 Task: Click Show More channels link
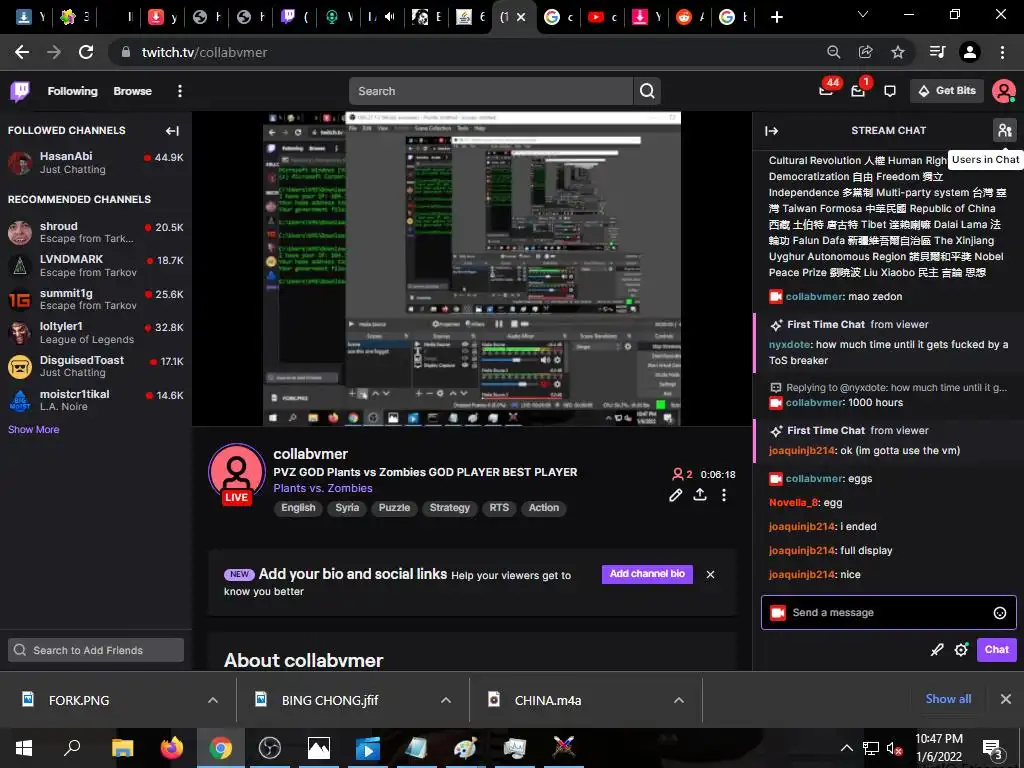click(x=33, y=430)
